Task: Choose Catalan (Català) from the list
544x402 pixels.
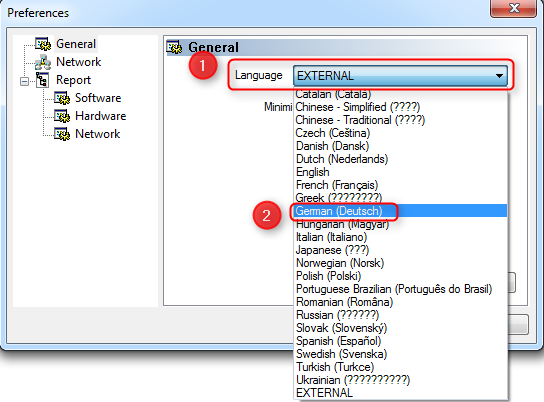Action: (400, 94)
